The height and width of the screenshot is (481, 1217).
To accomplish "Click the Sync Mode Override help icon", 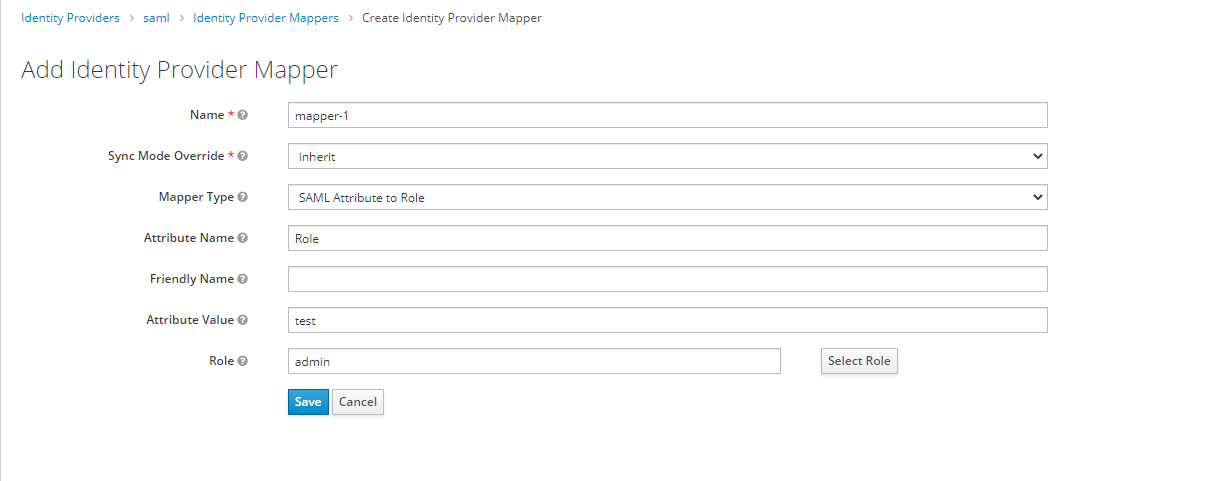I will (x=243, y=156).
